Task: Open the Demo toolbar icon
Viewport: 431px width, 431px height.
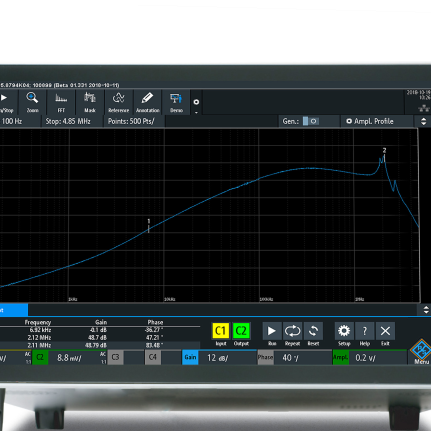Action: (x=176, y=102)
